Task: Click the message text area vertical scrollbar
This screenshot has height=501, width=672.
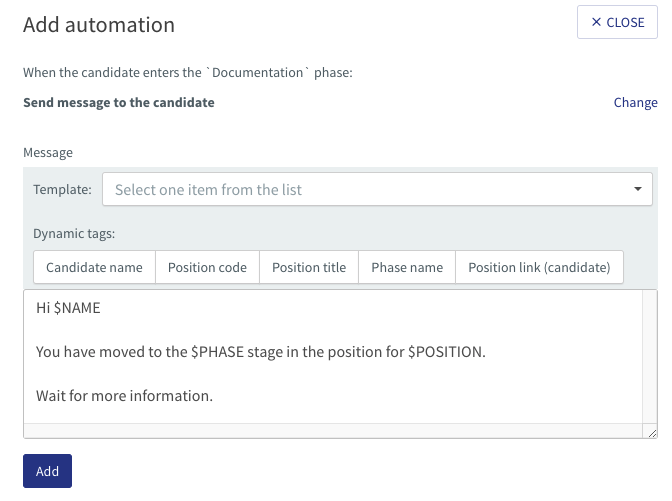Action: (649, 357)
